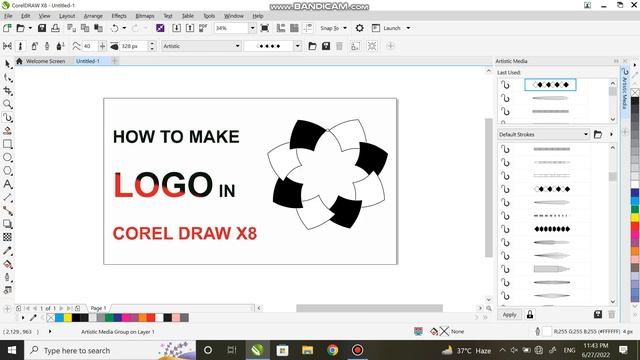
Task: Select the Color Eyedropper tool in the toolbox
Action: tap(7, 251)
